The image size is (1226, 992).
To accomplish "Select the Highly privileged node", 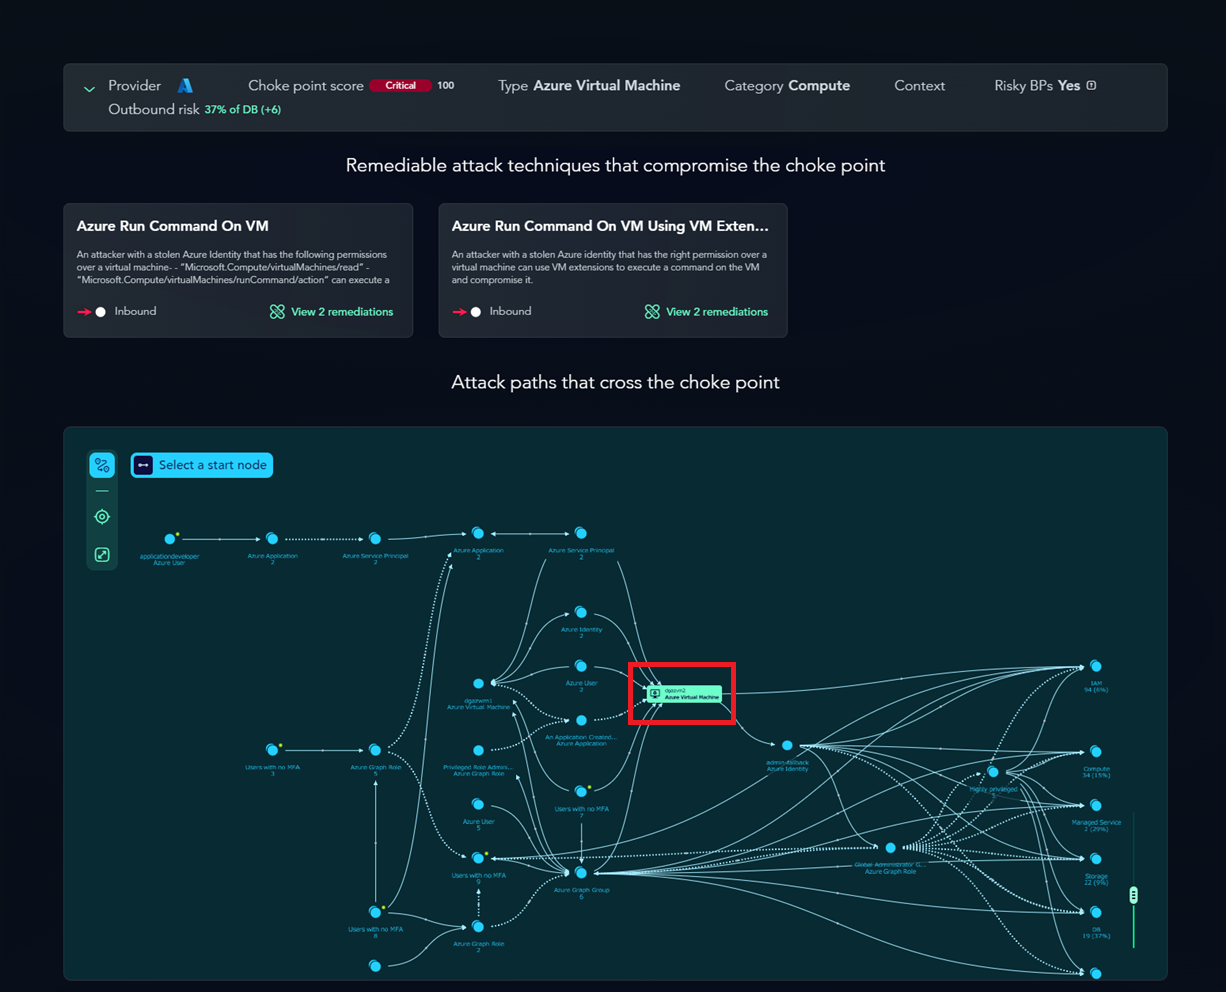I will click(x=993, y=772).
